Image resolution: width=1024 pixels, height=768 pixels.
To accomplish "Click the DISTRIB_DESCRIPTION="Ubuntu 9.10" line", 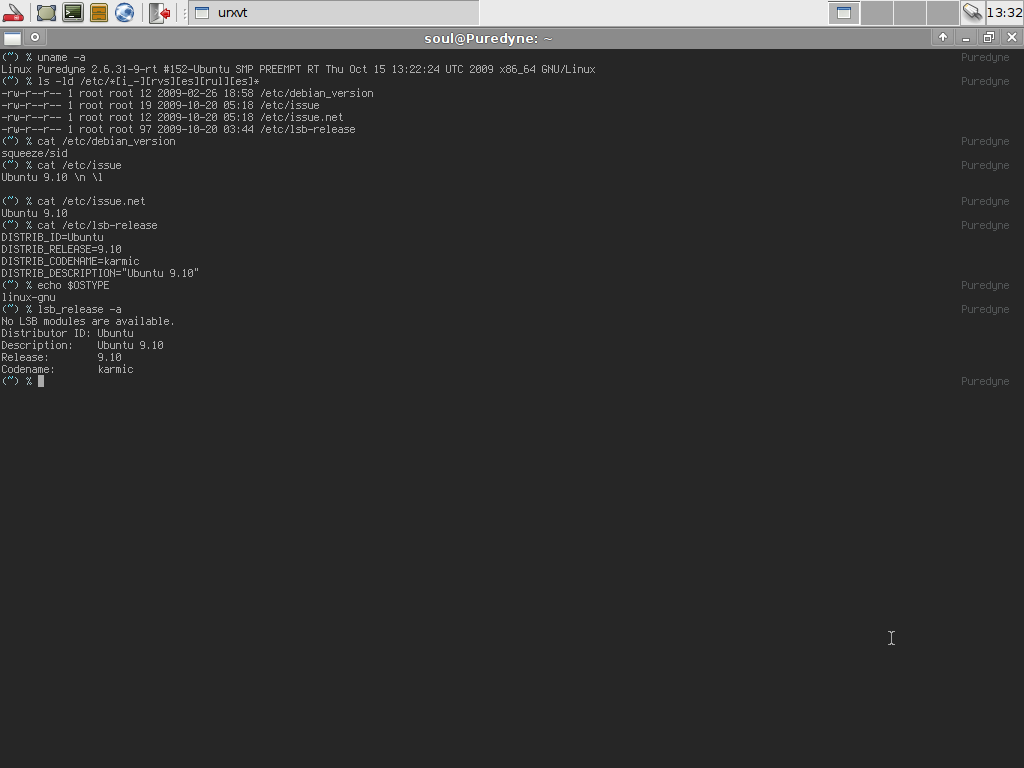I will pos(101,274).
